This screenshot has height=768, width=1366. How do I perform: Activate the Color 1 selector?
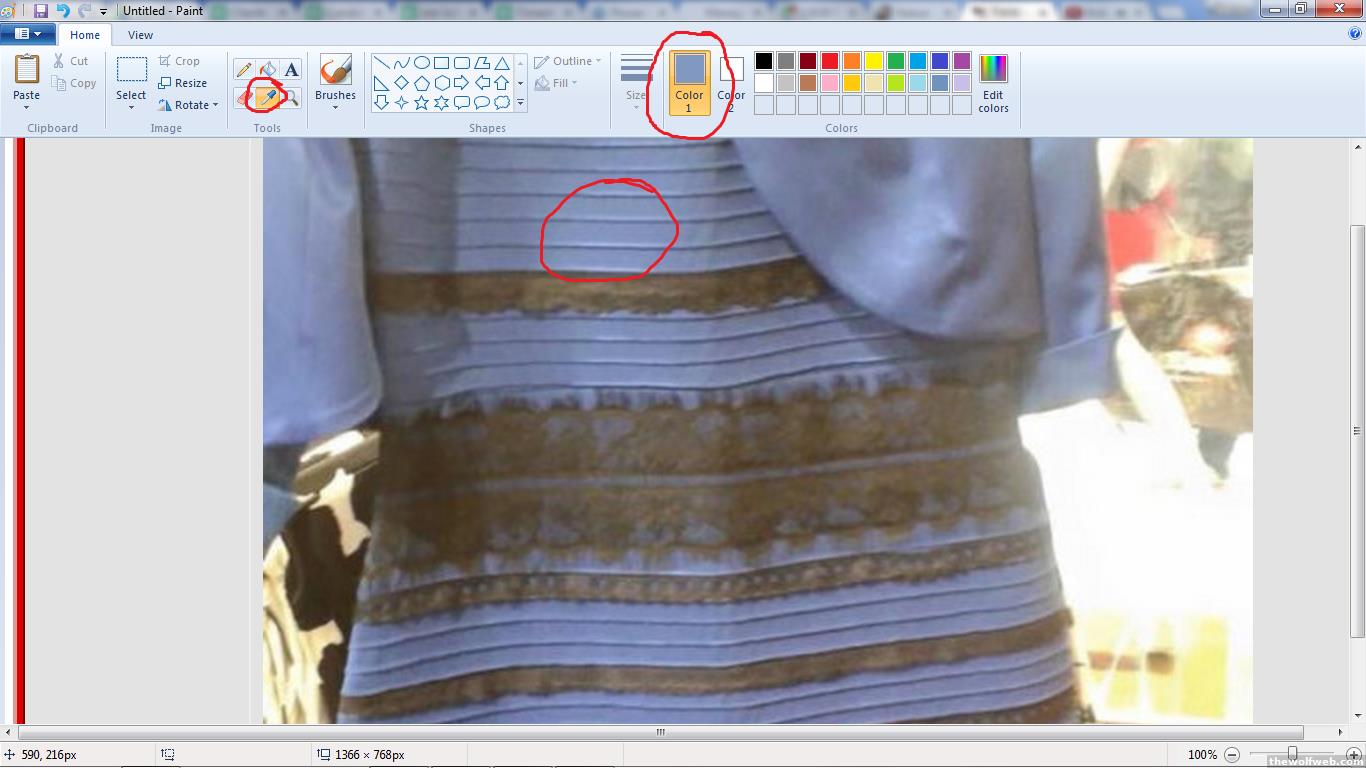tap(689, 82)
